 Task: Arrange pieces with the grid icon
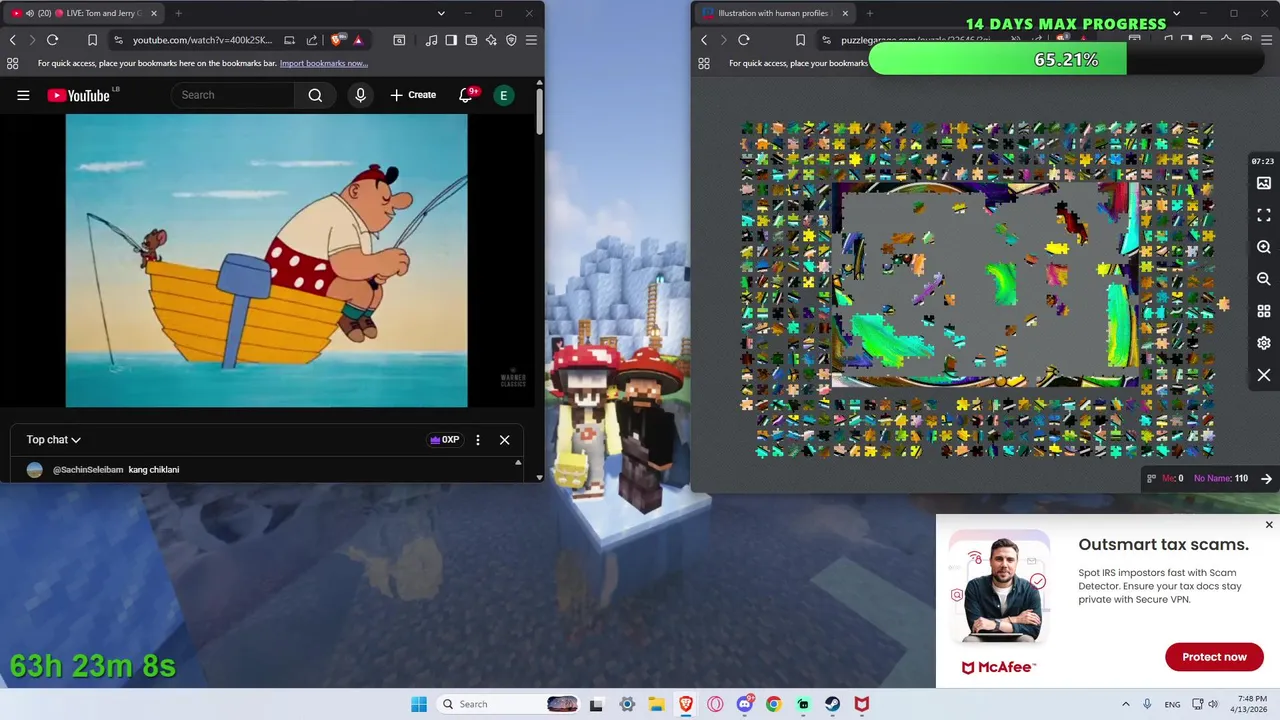1264,311
